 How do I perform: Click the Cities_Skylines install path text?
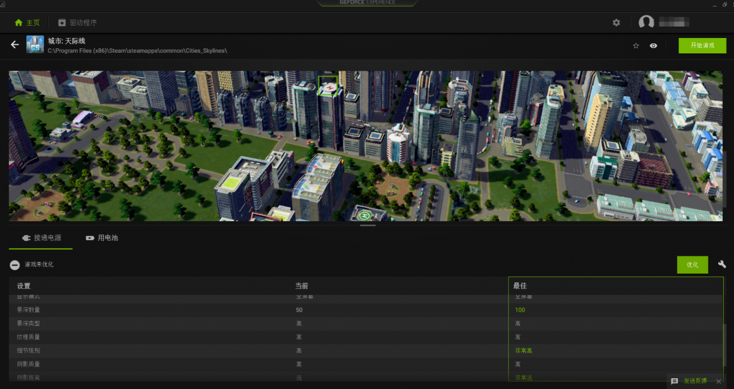[x=138, y=51]
